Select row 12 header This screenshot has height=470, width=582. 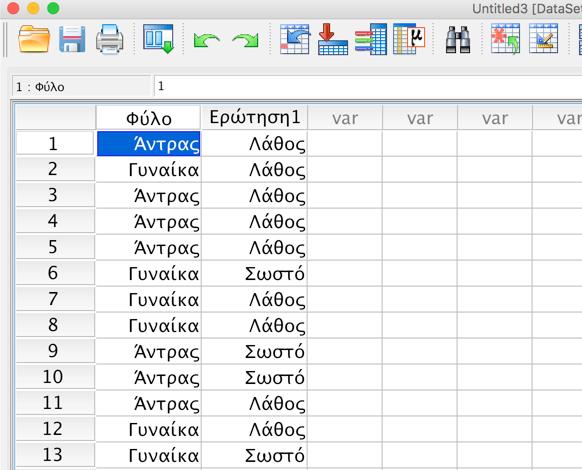(55, 429)
